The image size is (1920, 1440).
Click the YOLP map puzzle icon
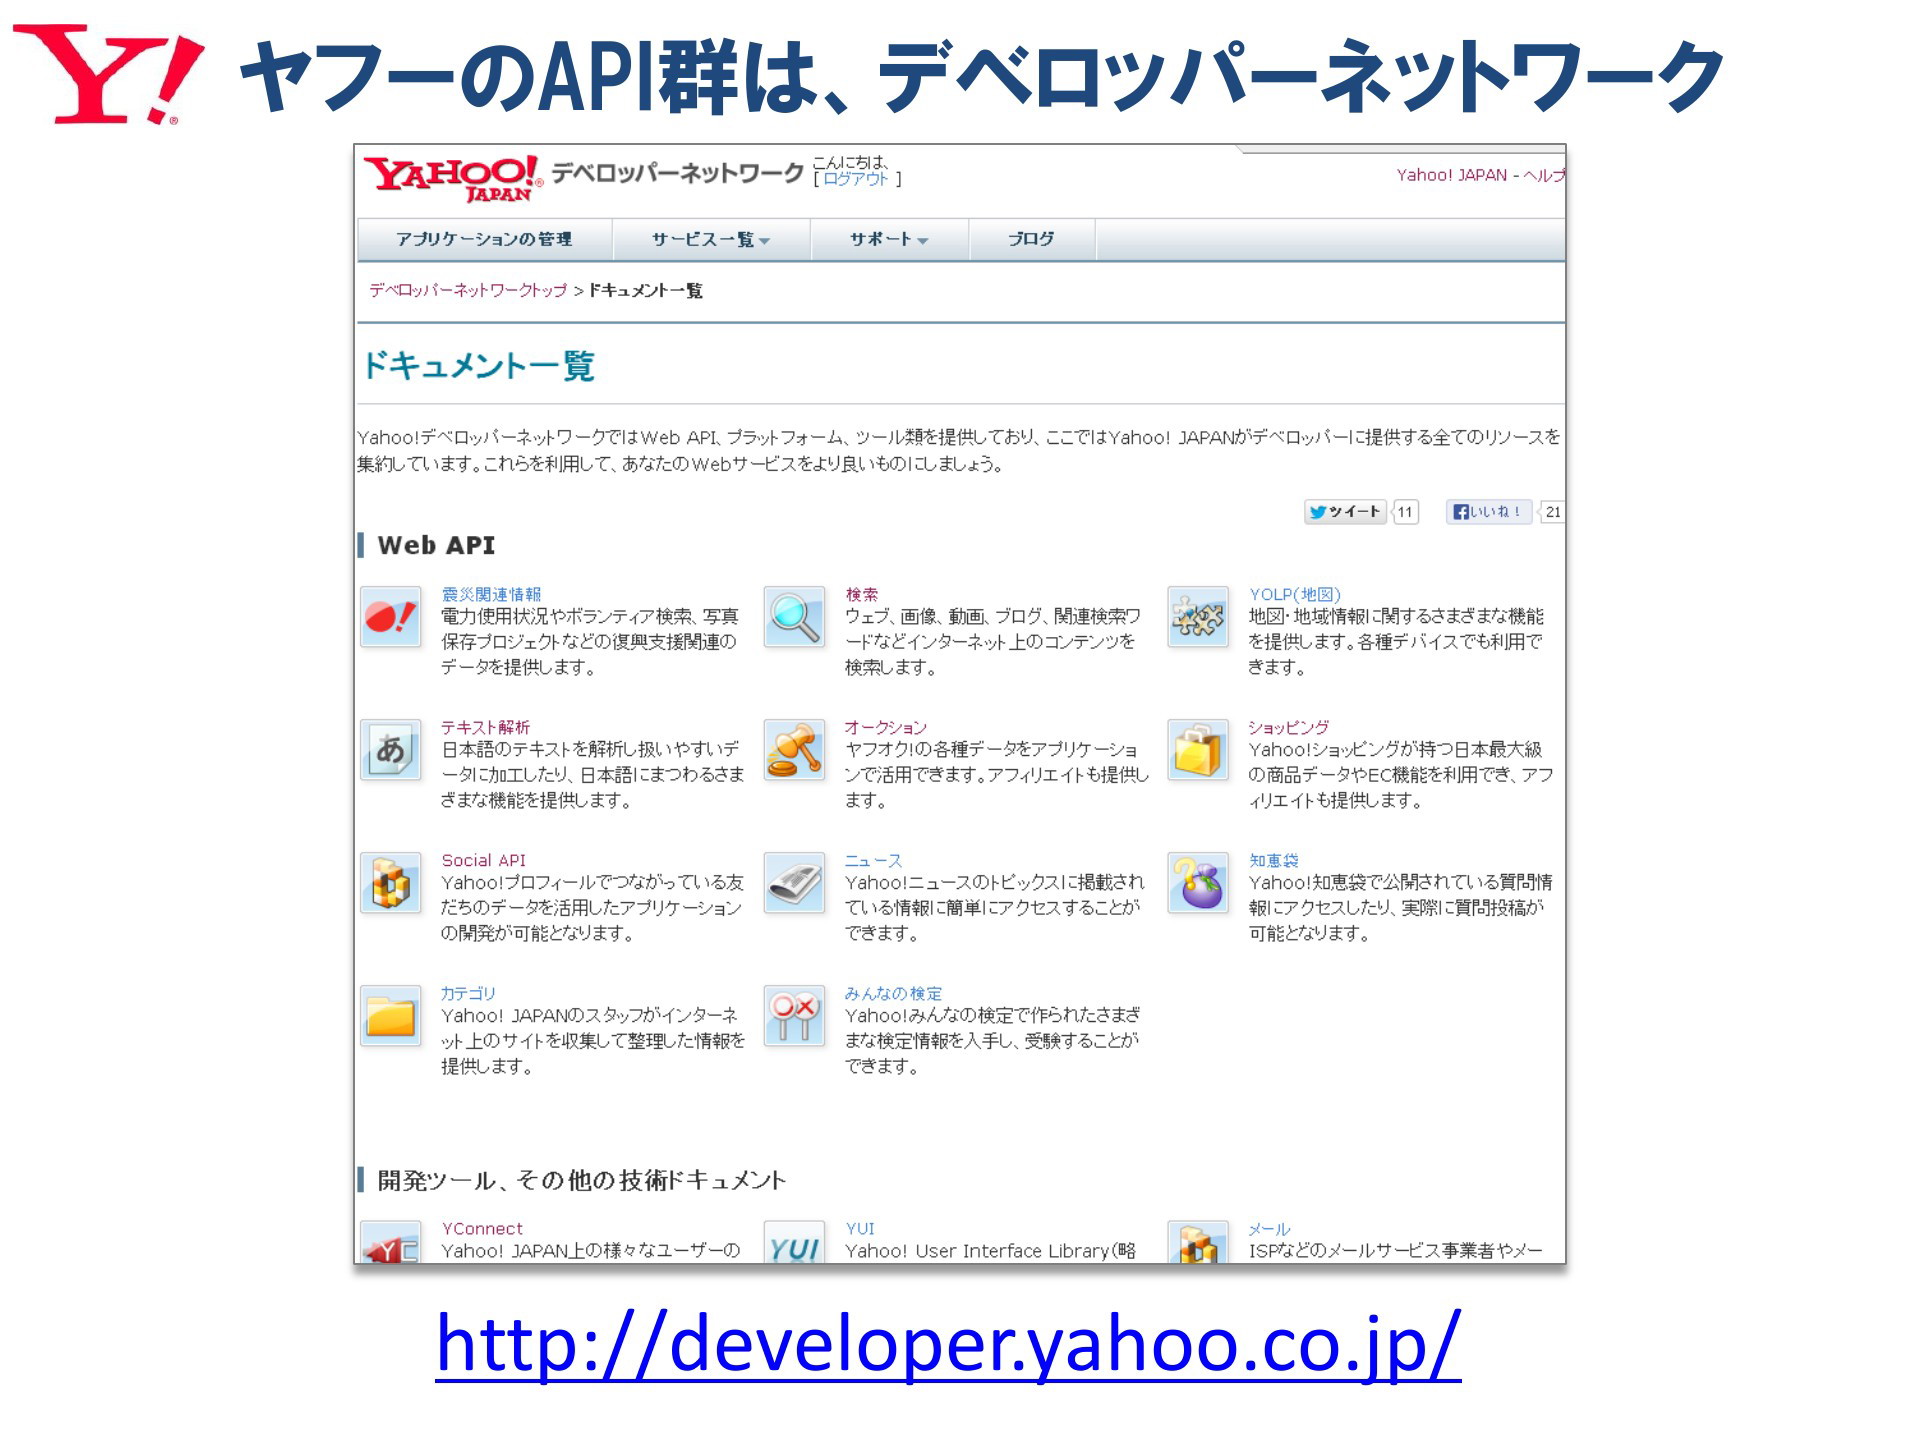[x=1198, y=617]
